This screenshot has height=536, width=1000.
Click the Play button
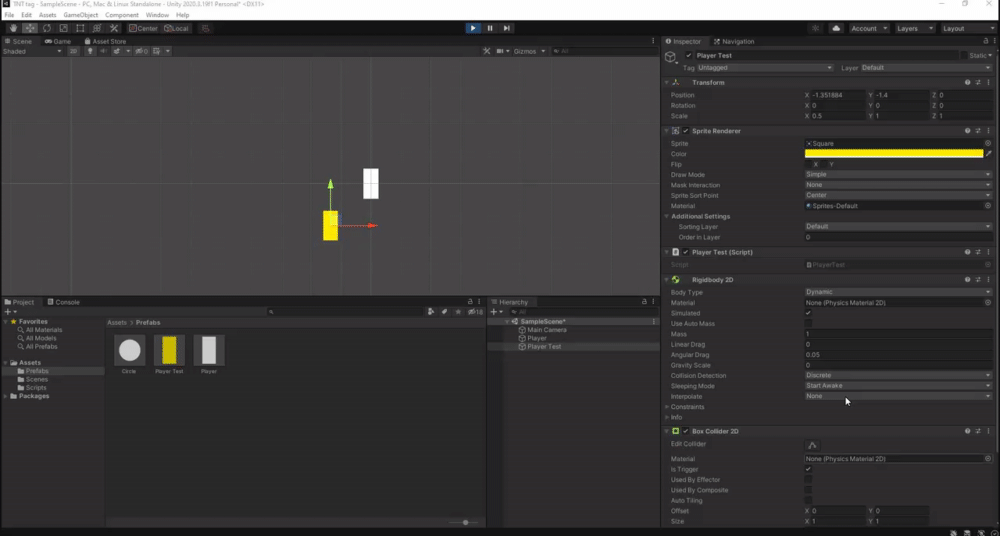point(473,28)
